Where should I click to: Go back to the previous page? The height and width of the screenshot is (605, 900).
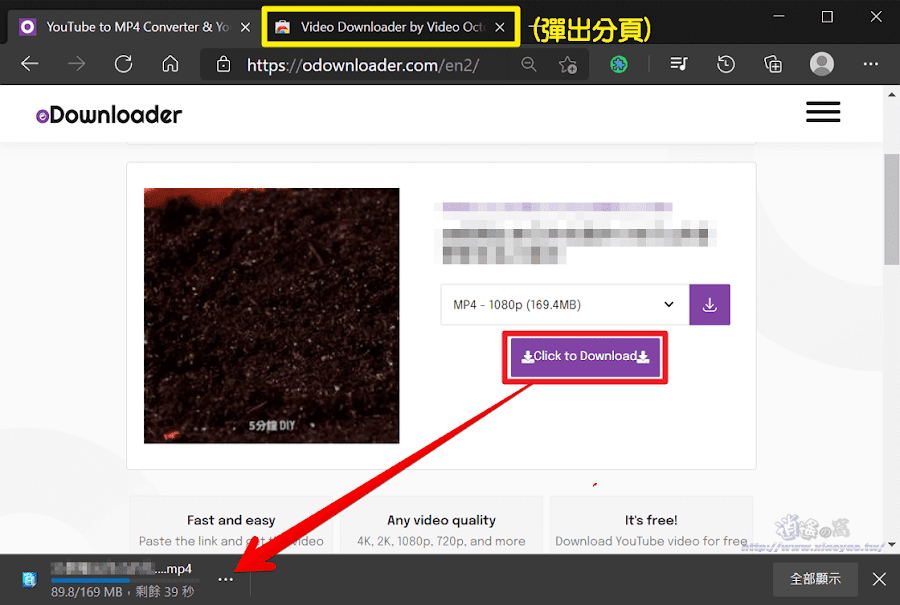pos(29,64)
